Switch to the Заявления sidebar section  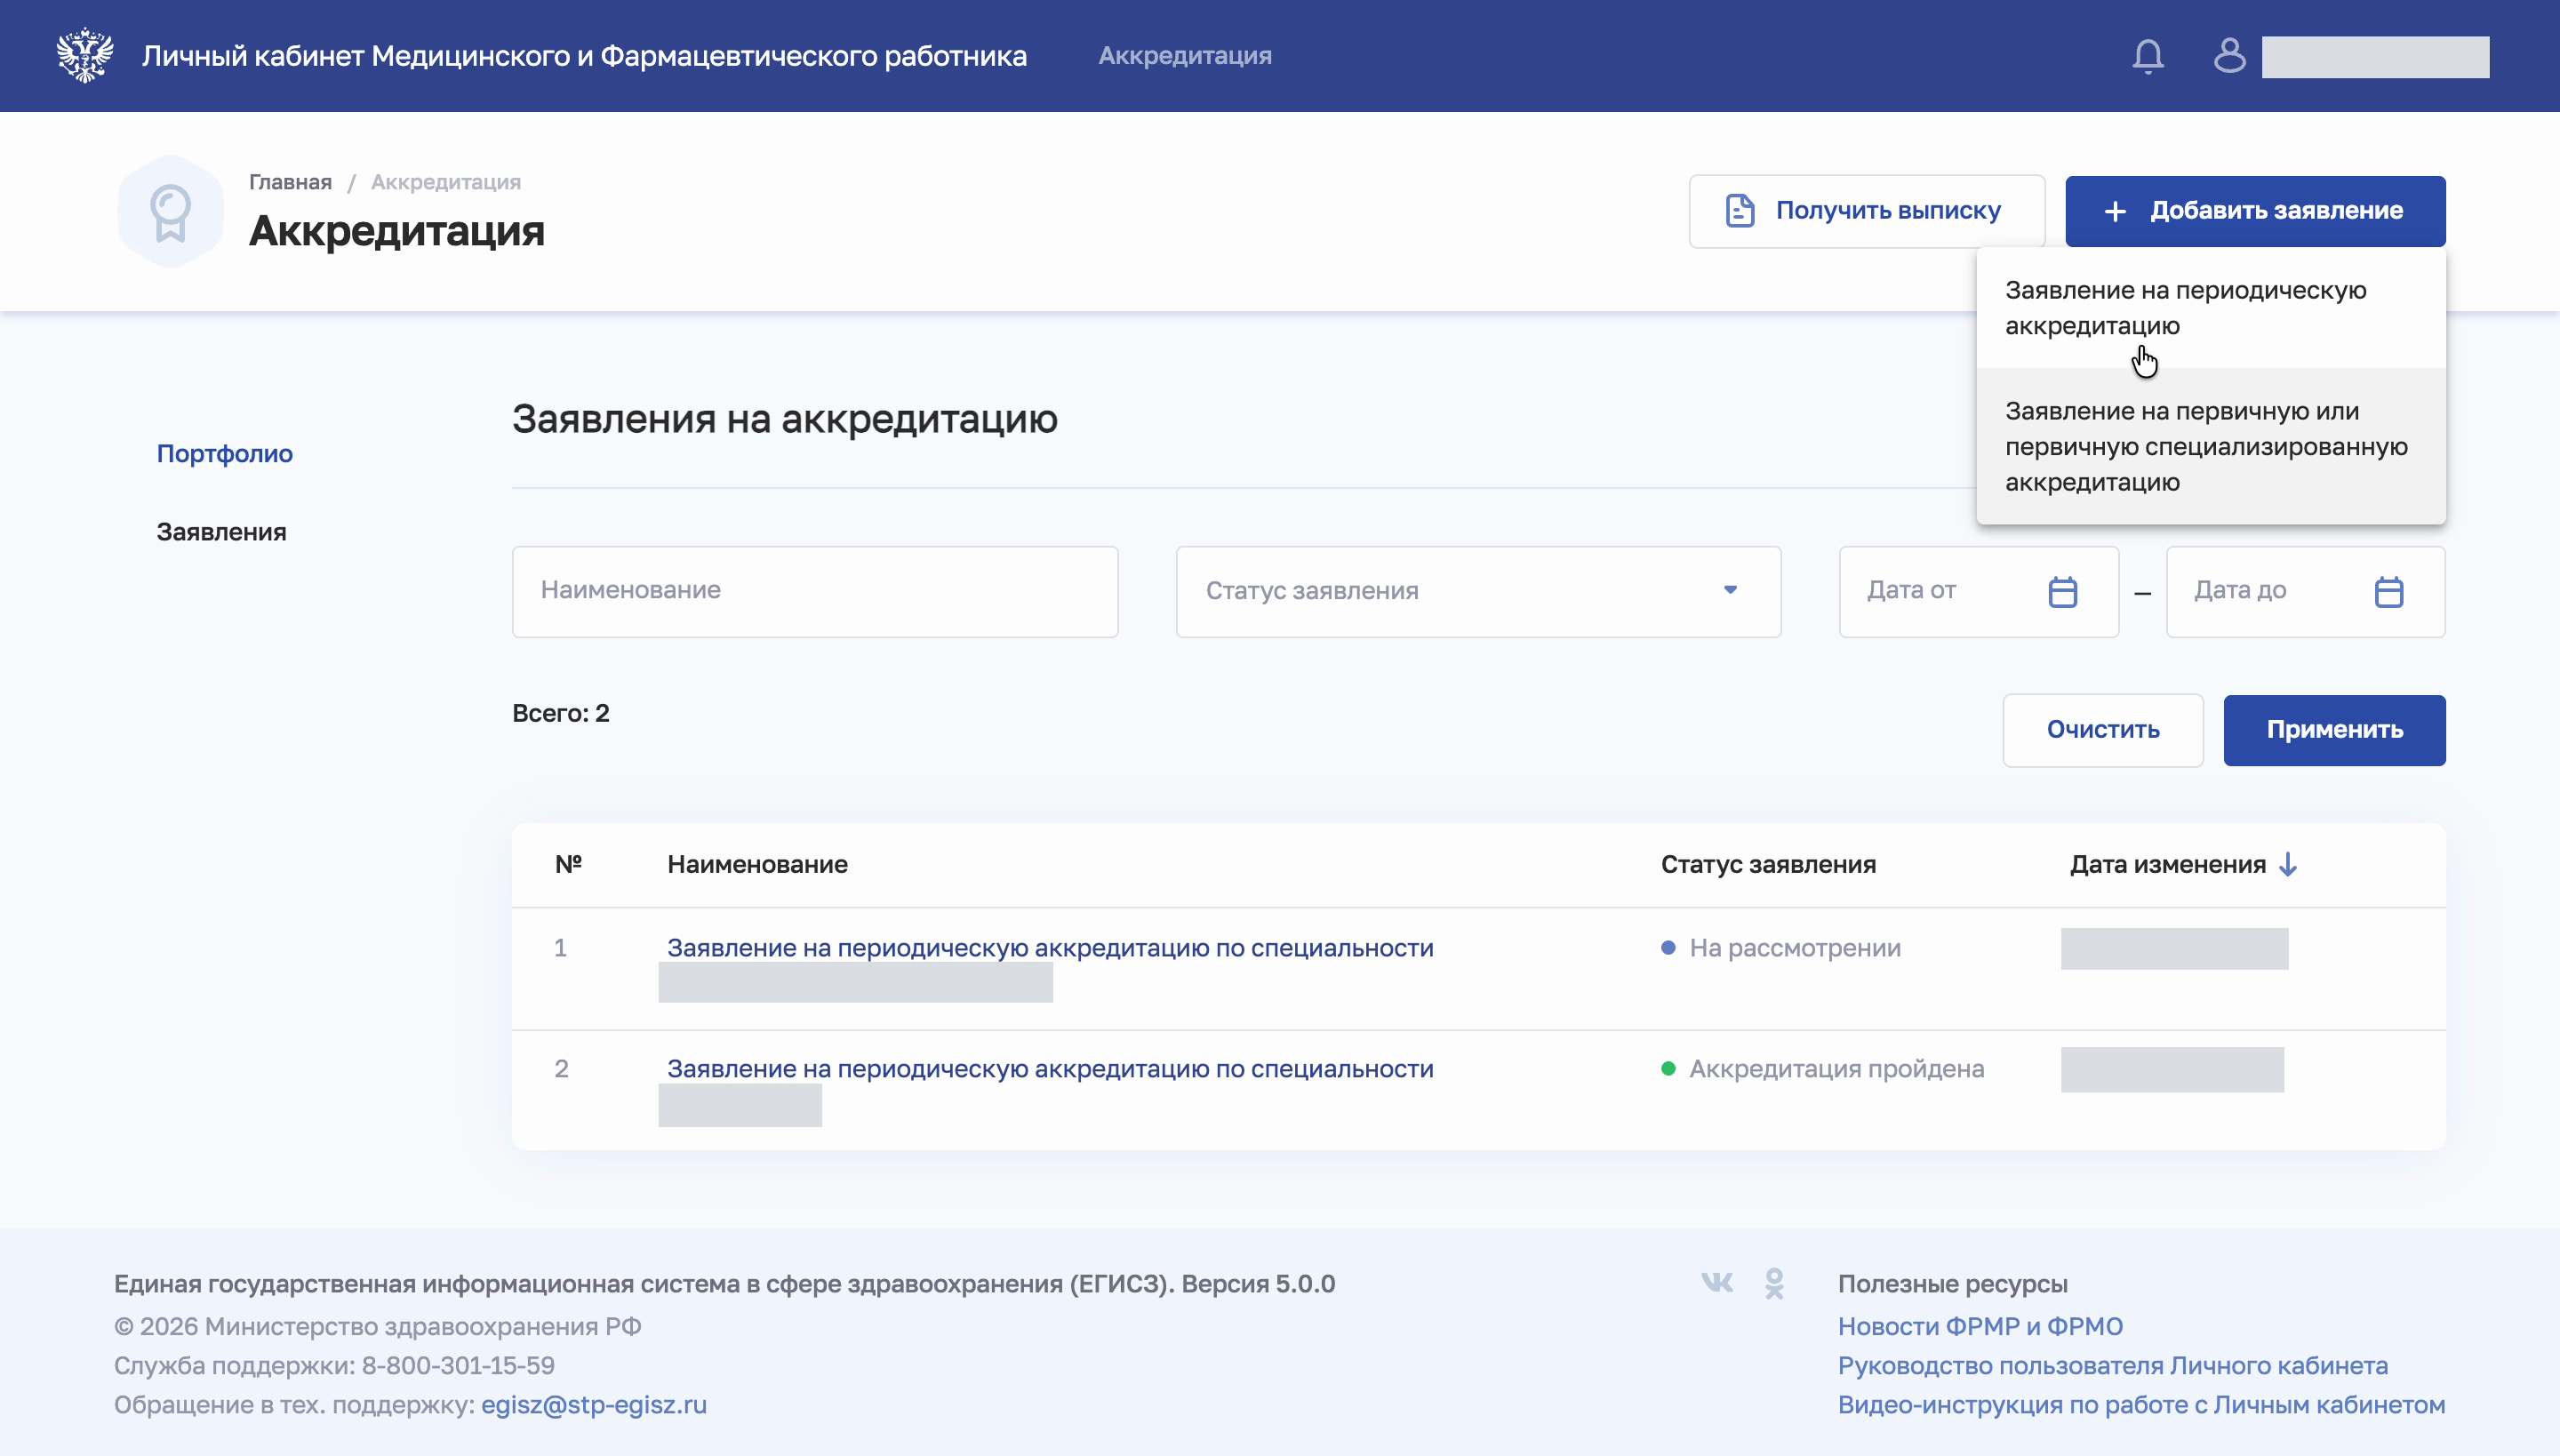click(221, 532)
